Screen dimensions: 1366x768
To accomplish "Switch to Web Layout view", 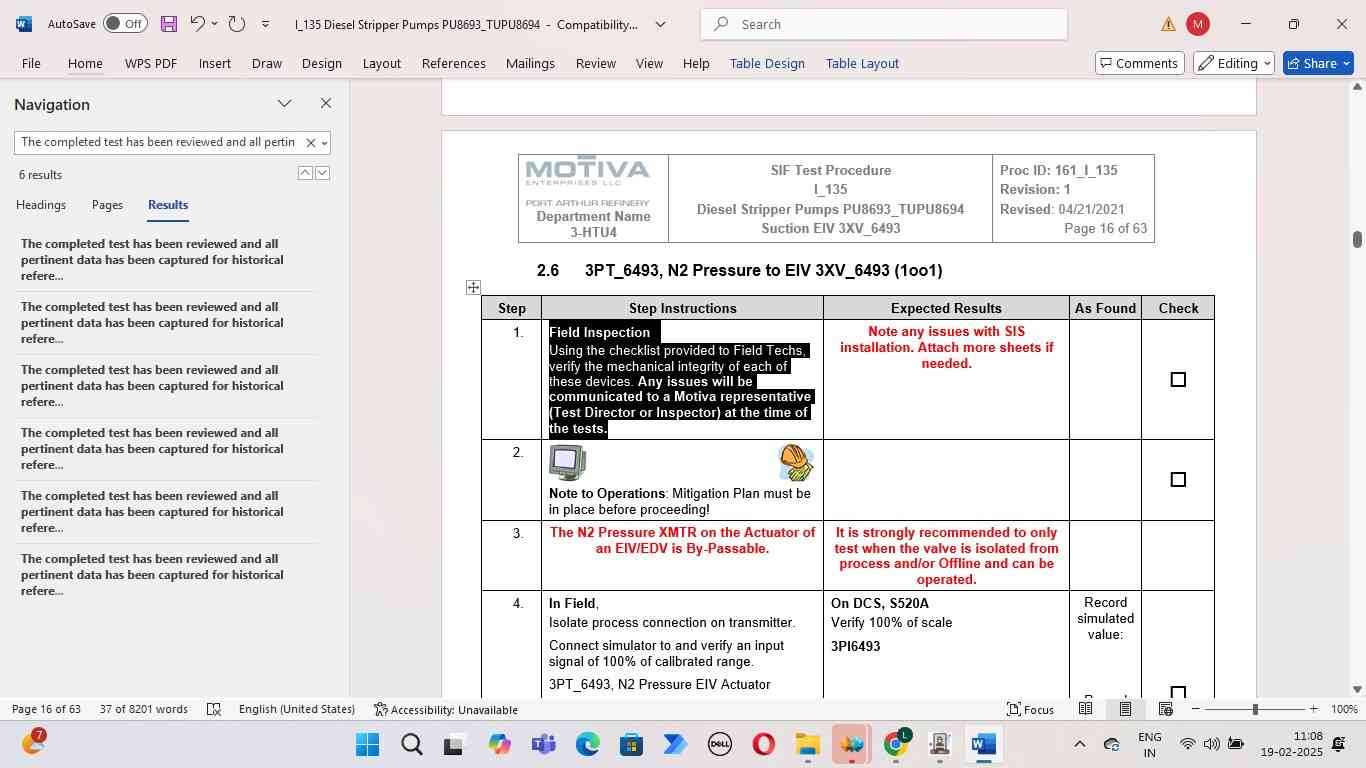I will tap(1165, 709).
